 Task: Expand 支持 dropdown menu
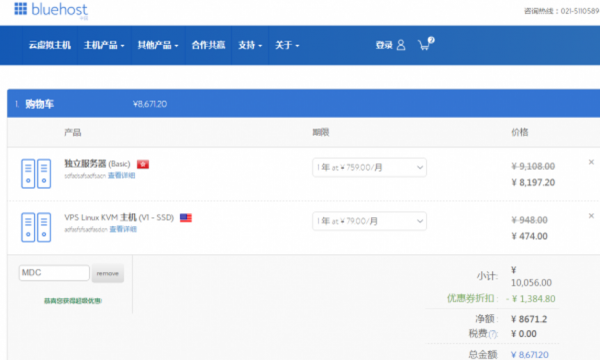[250, 45]
